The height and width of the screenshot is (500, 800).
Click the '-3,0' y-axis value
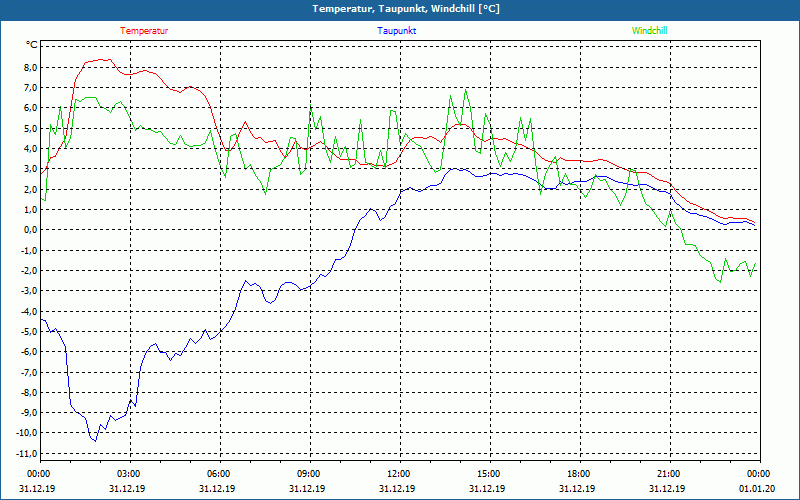(x=29, y=291)
